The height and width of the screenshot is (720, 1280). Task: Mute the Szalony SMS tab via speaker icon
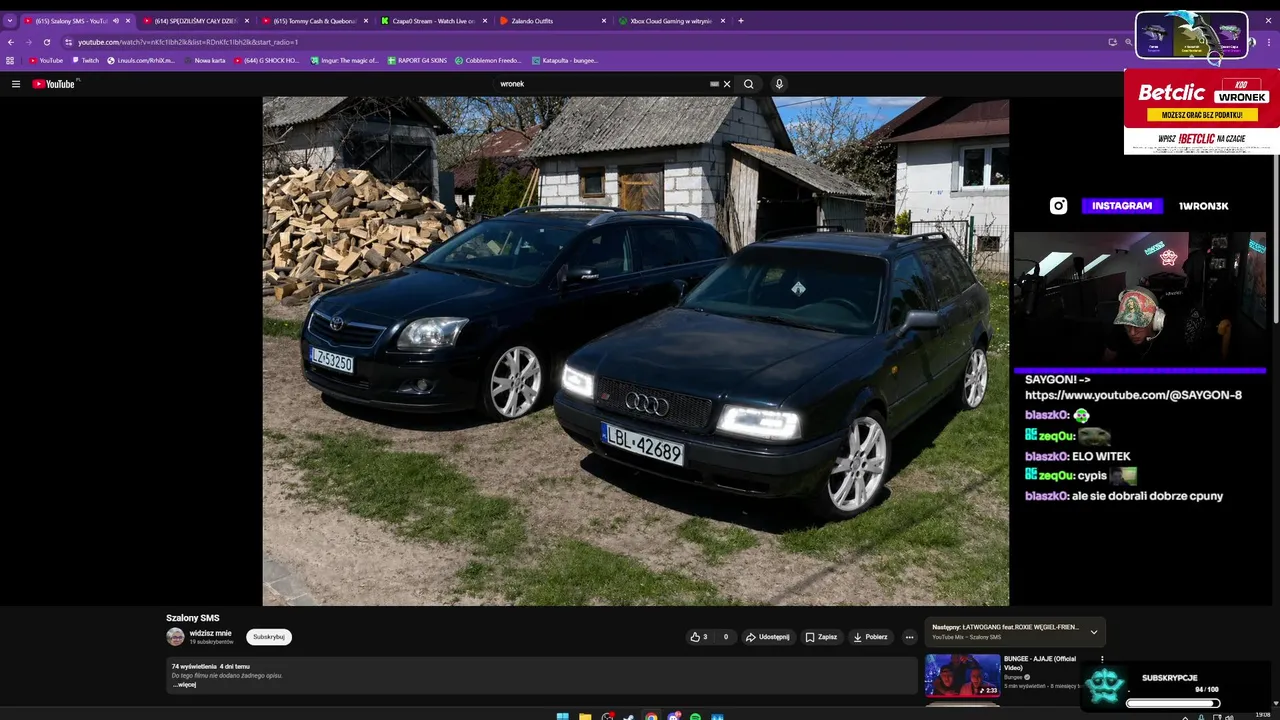[116, 21]
